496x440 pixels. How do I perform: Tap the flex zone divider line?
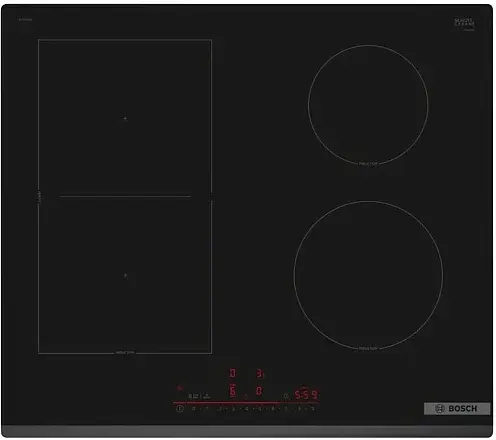pos(125,197)
